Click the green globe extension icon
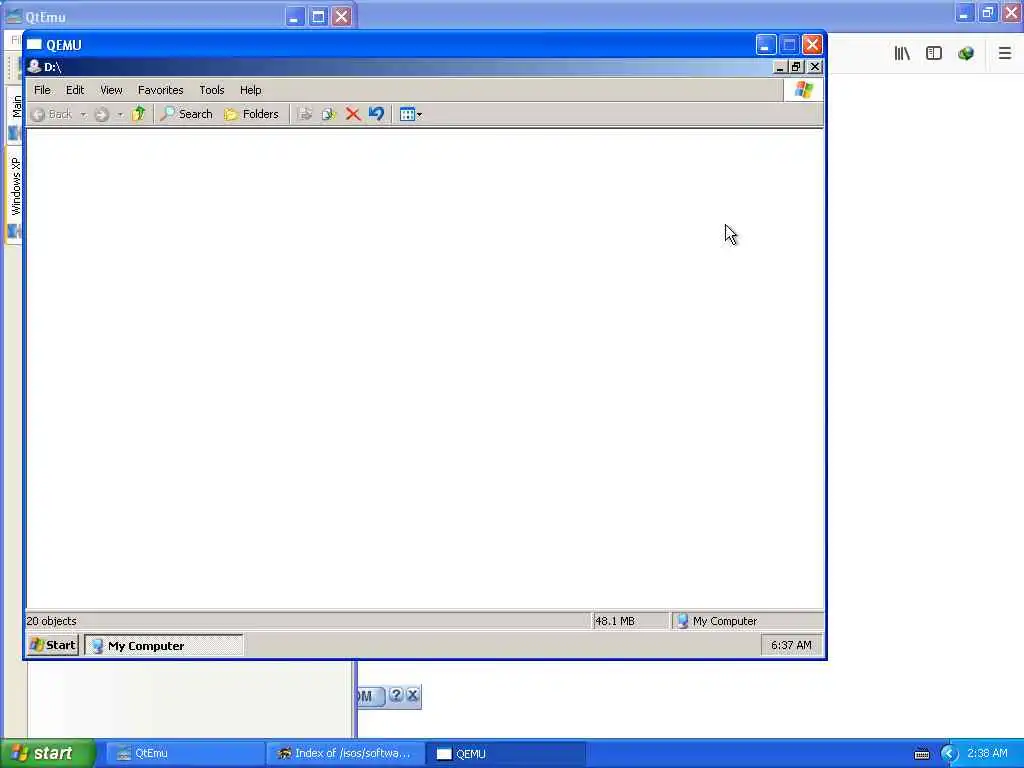The height and width of the screenshot is (768, 1024). coord(966,54)
